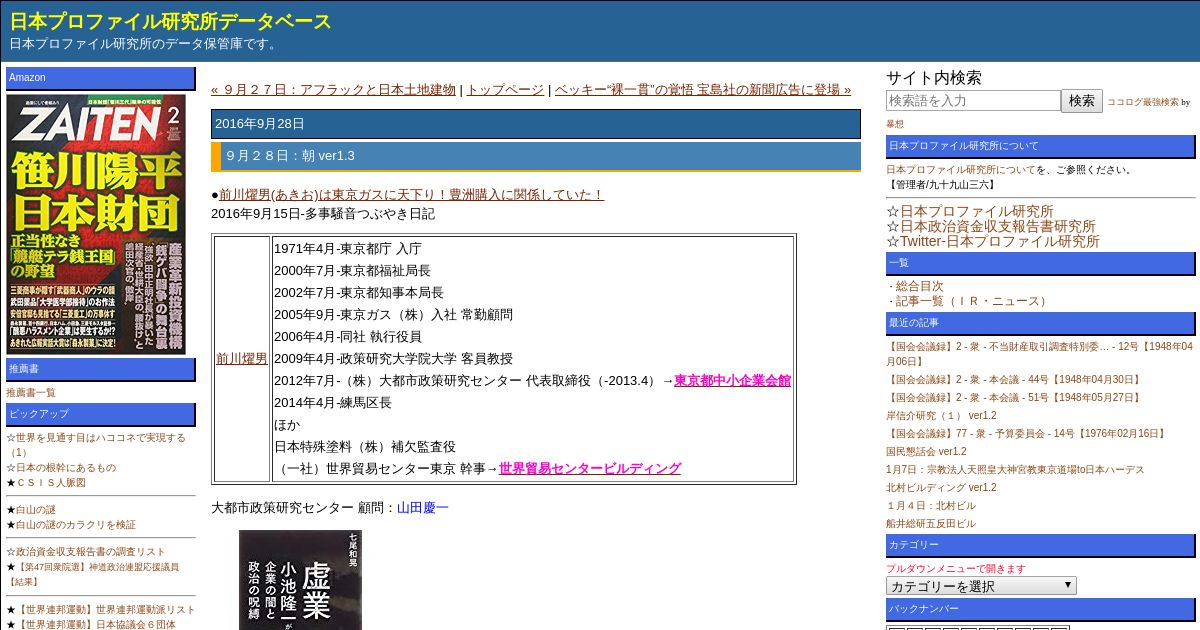Open 日本プロファイル研究所について link

click(961, 170)
